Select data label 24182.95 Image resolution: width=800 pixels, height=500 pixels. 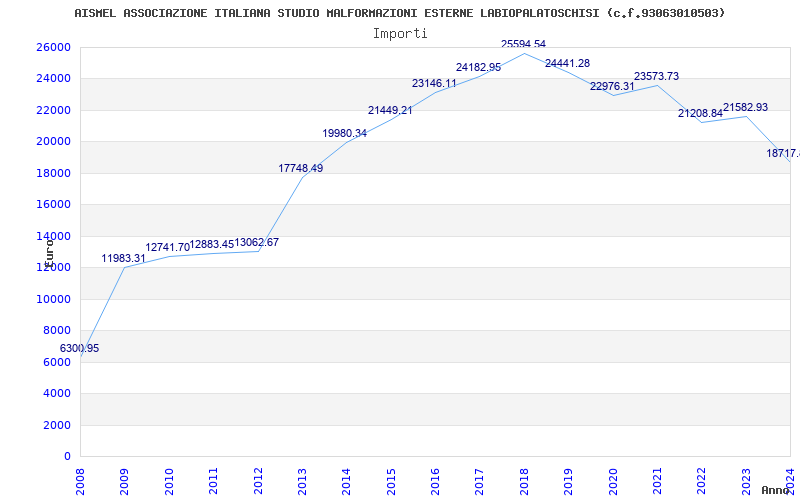click(479, 67)
